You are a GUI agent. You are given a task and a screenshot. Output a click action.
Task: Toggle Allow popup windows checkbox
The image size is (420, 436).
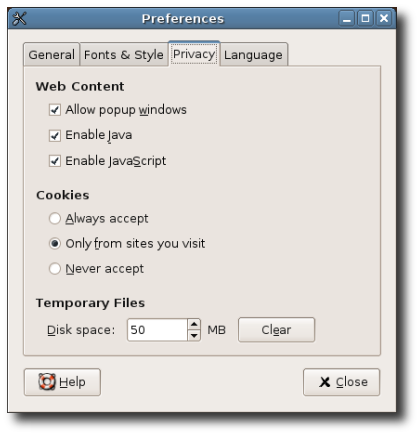point(55,110)
